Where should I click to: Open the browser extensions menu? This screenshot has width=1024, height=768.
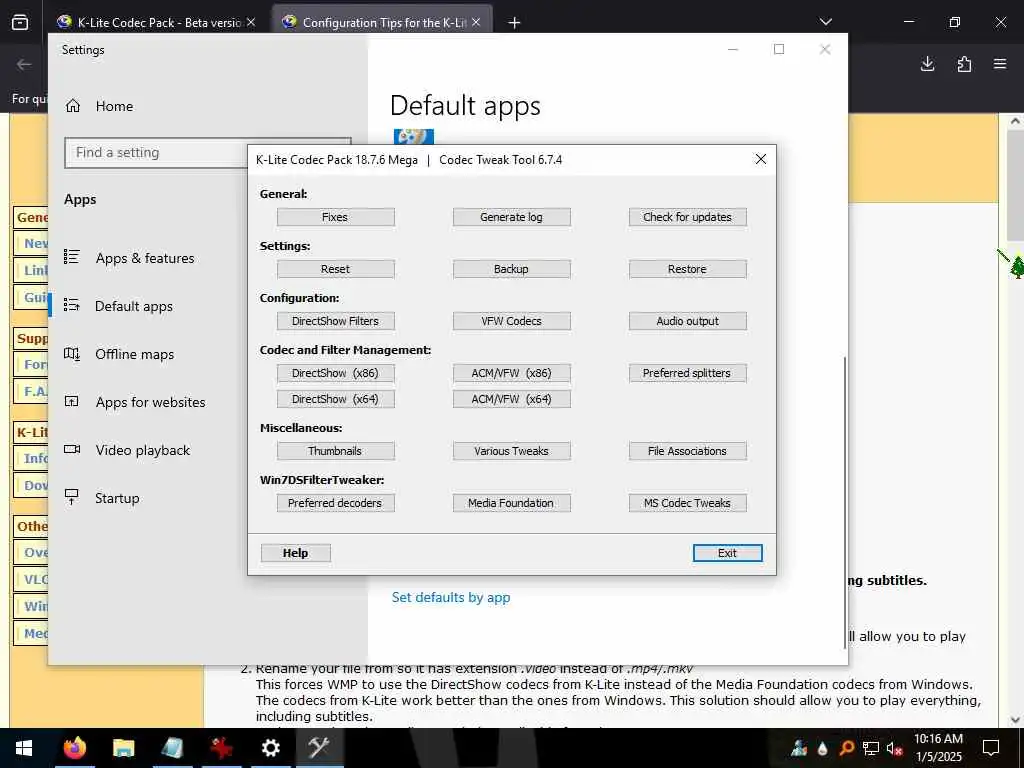pyautogui.click(x=964, y=64)
